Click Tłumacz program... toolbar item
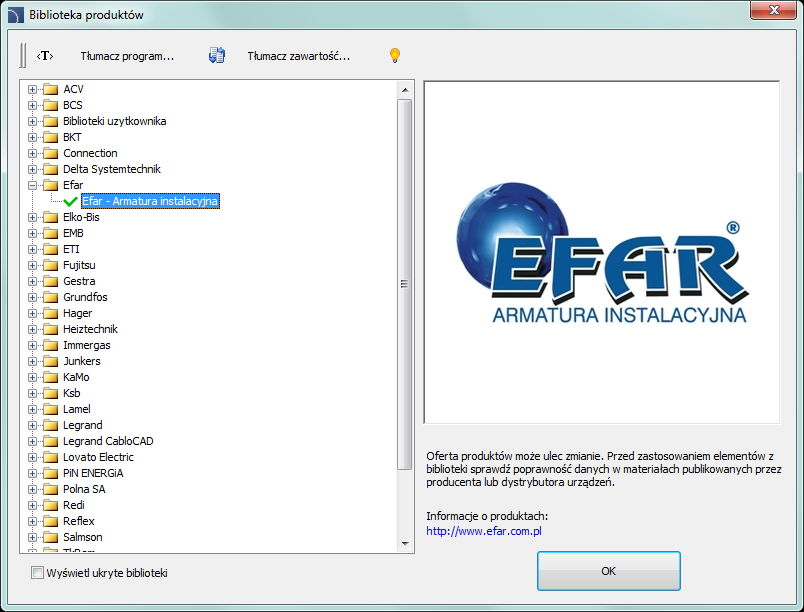This screenshot has height=612, width=804. pos(127,56)
